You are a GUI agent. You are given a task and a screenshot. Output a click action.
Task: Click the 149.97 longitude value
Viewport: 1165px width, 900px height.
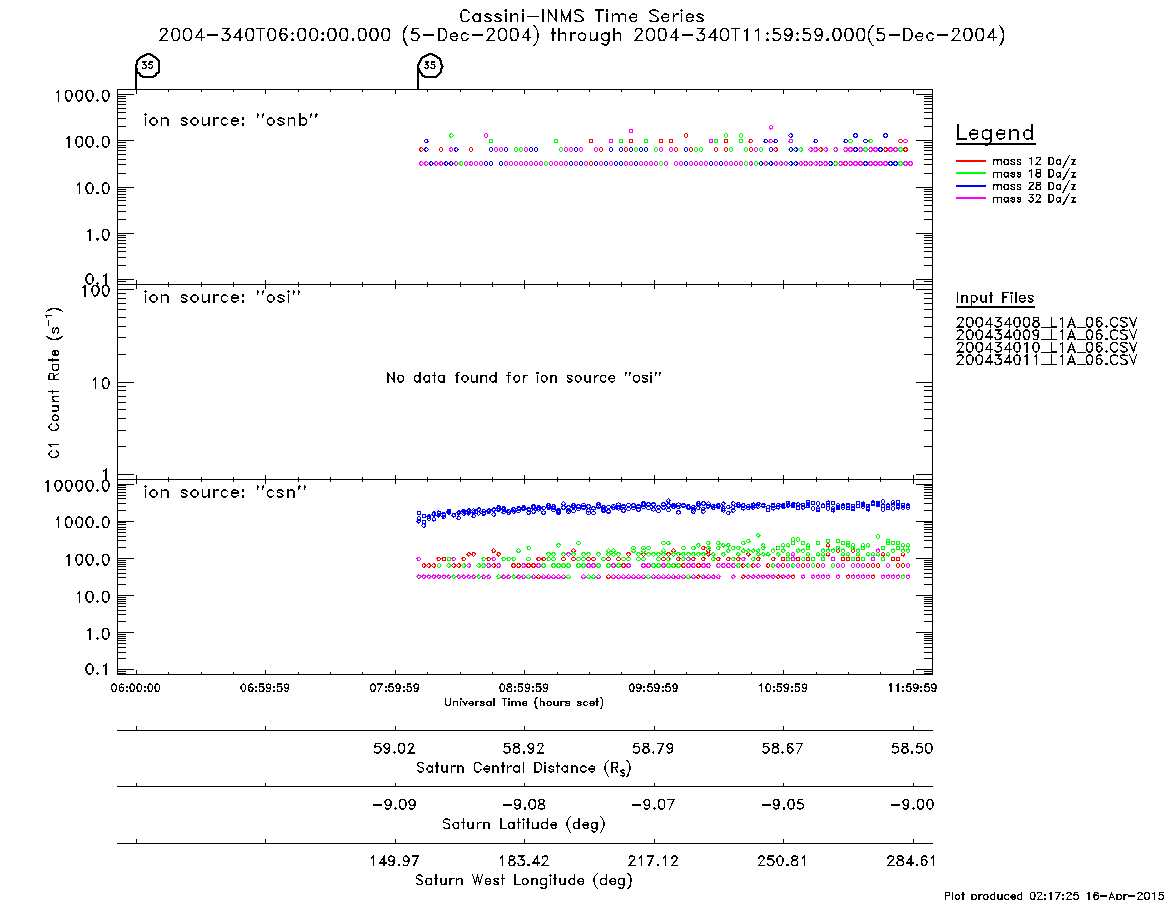(395, 861)
